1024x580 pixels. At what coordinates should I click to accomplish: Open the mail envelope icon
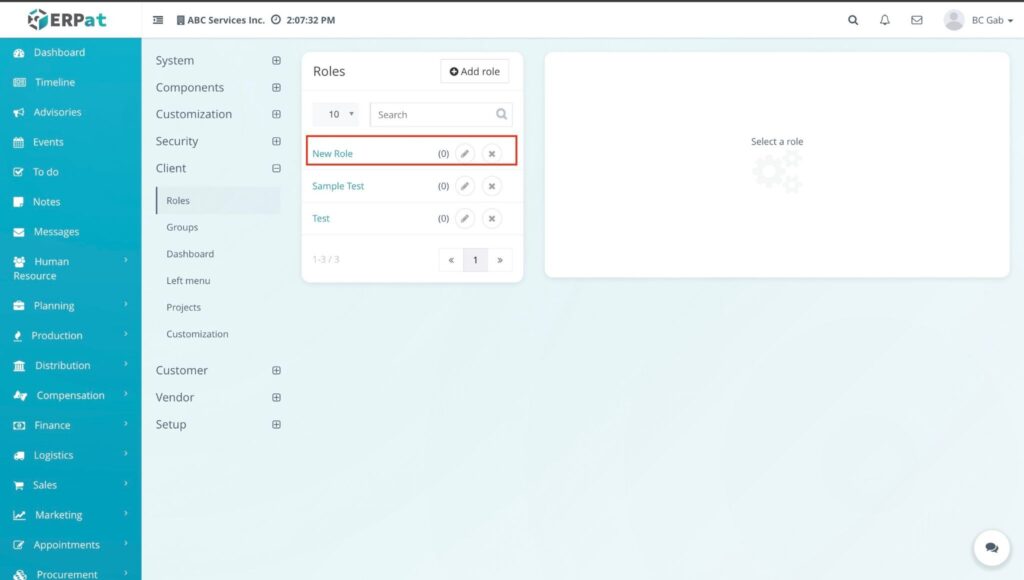(917, 20)
